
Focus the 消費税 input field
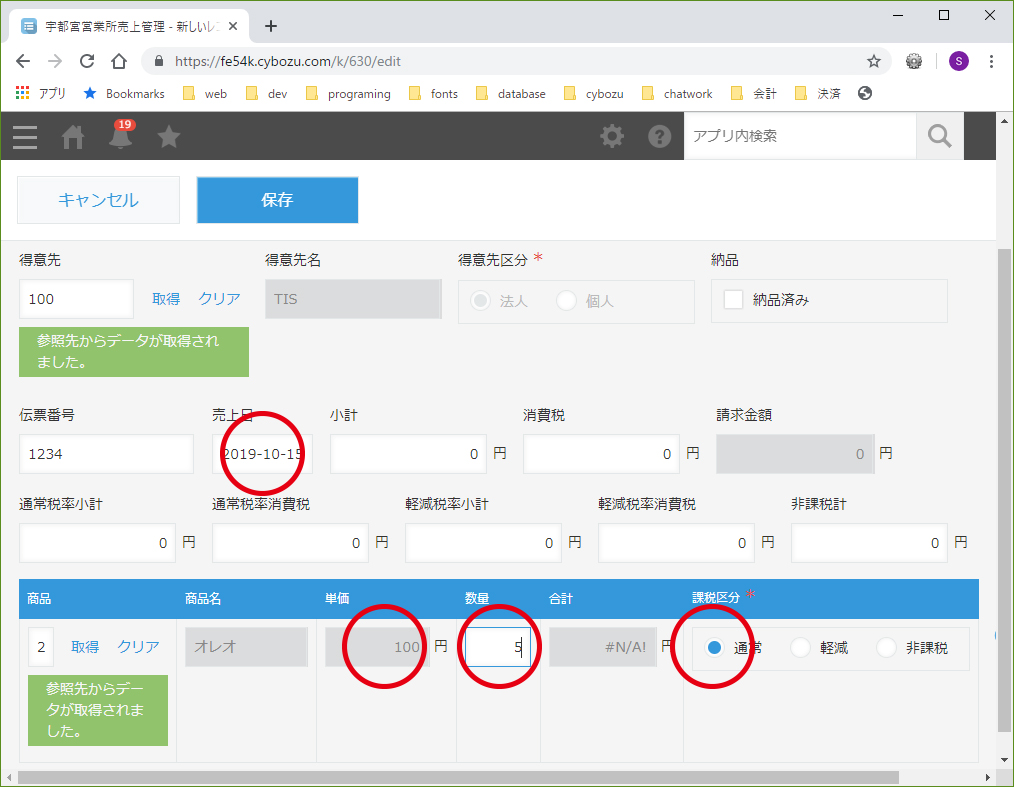click(601, 454)
